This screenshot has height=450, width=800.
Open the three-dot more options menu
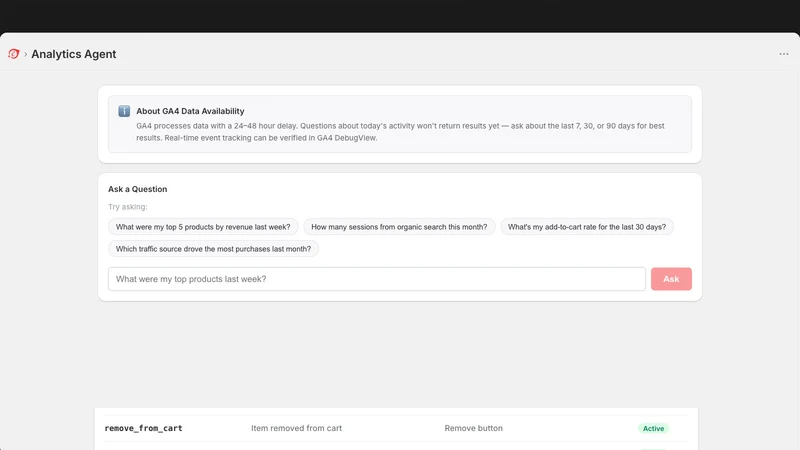784,54
